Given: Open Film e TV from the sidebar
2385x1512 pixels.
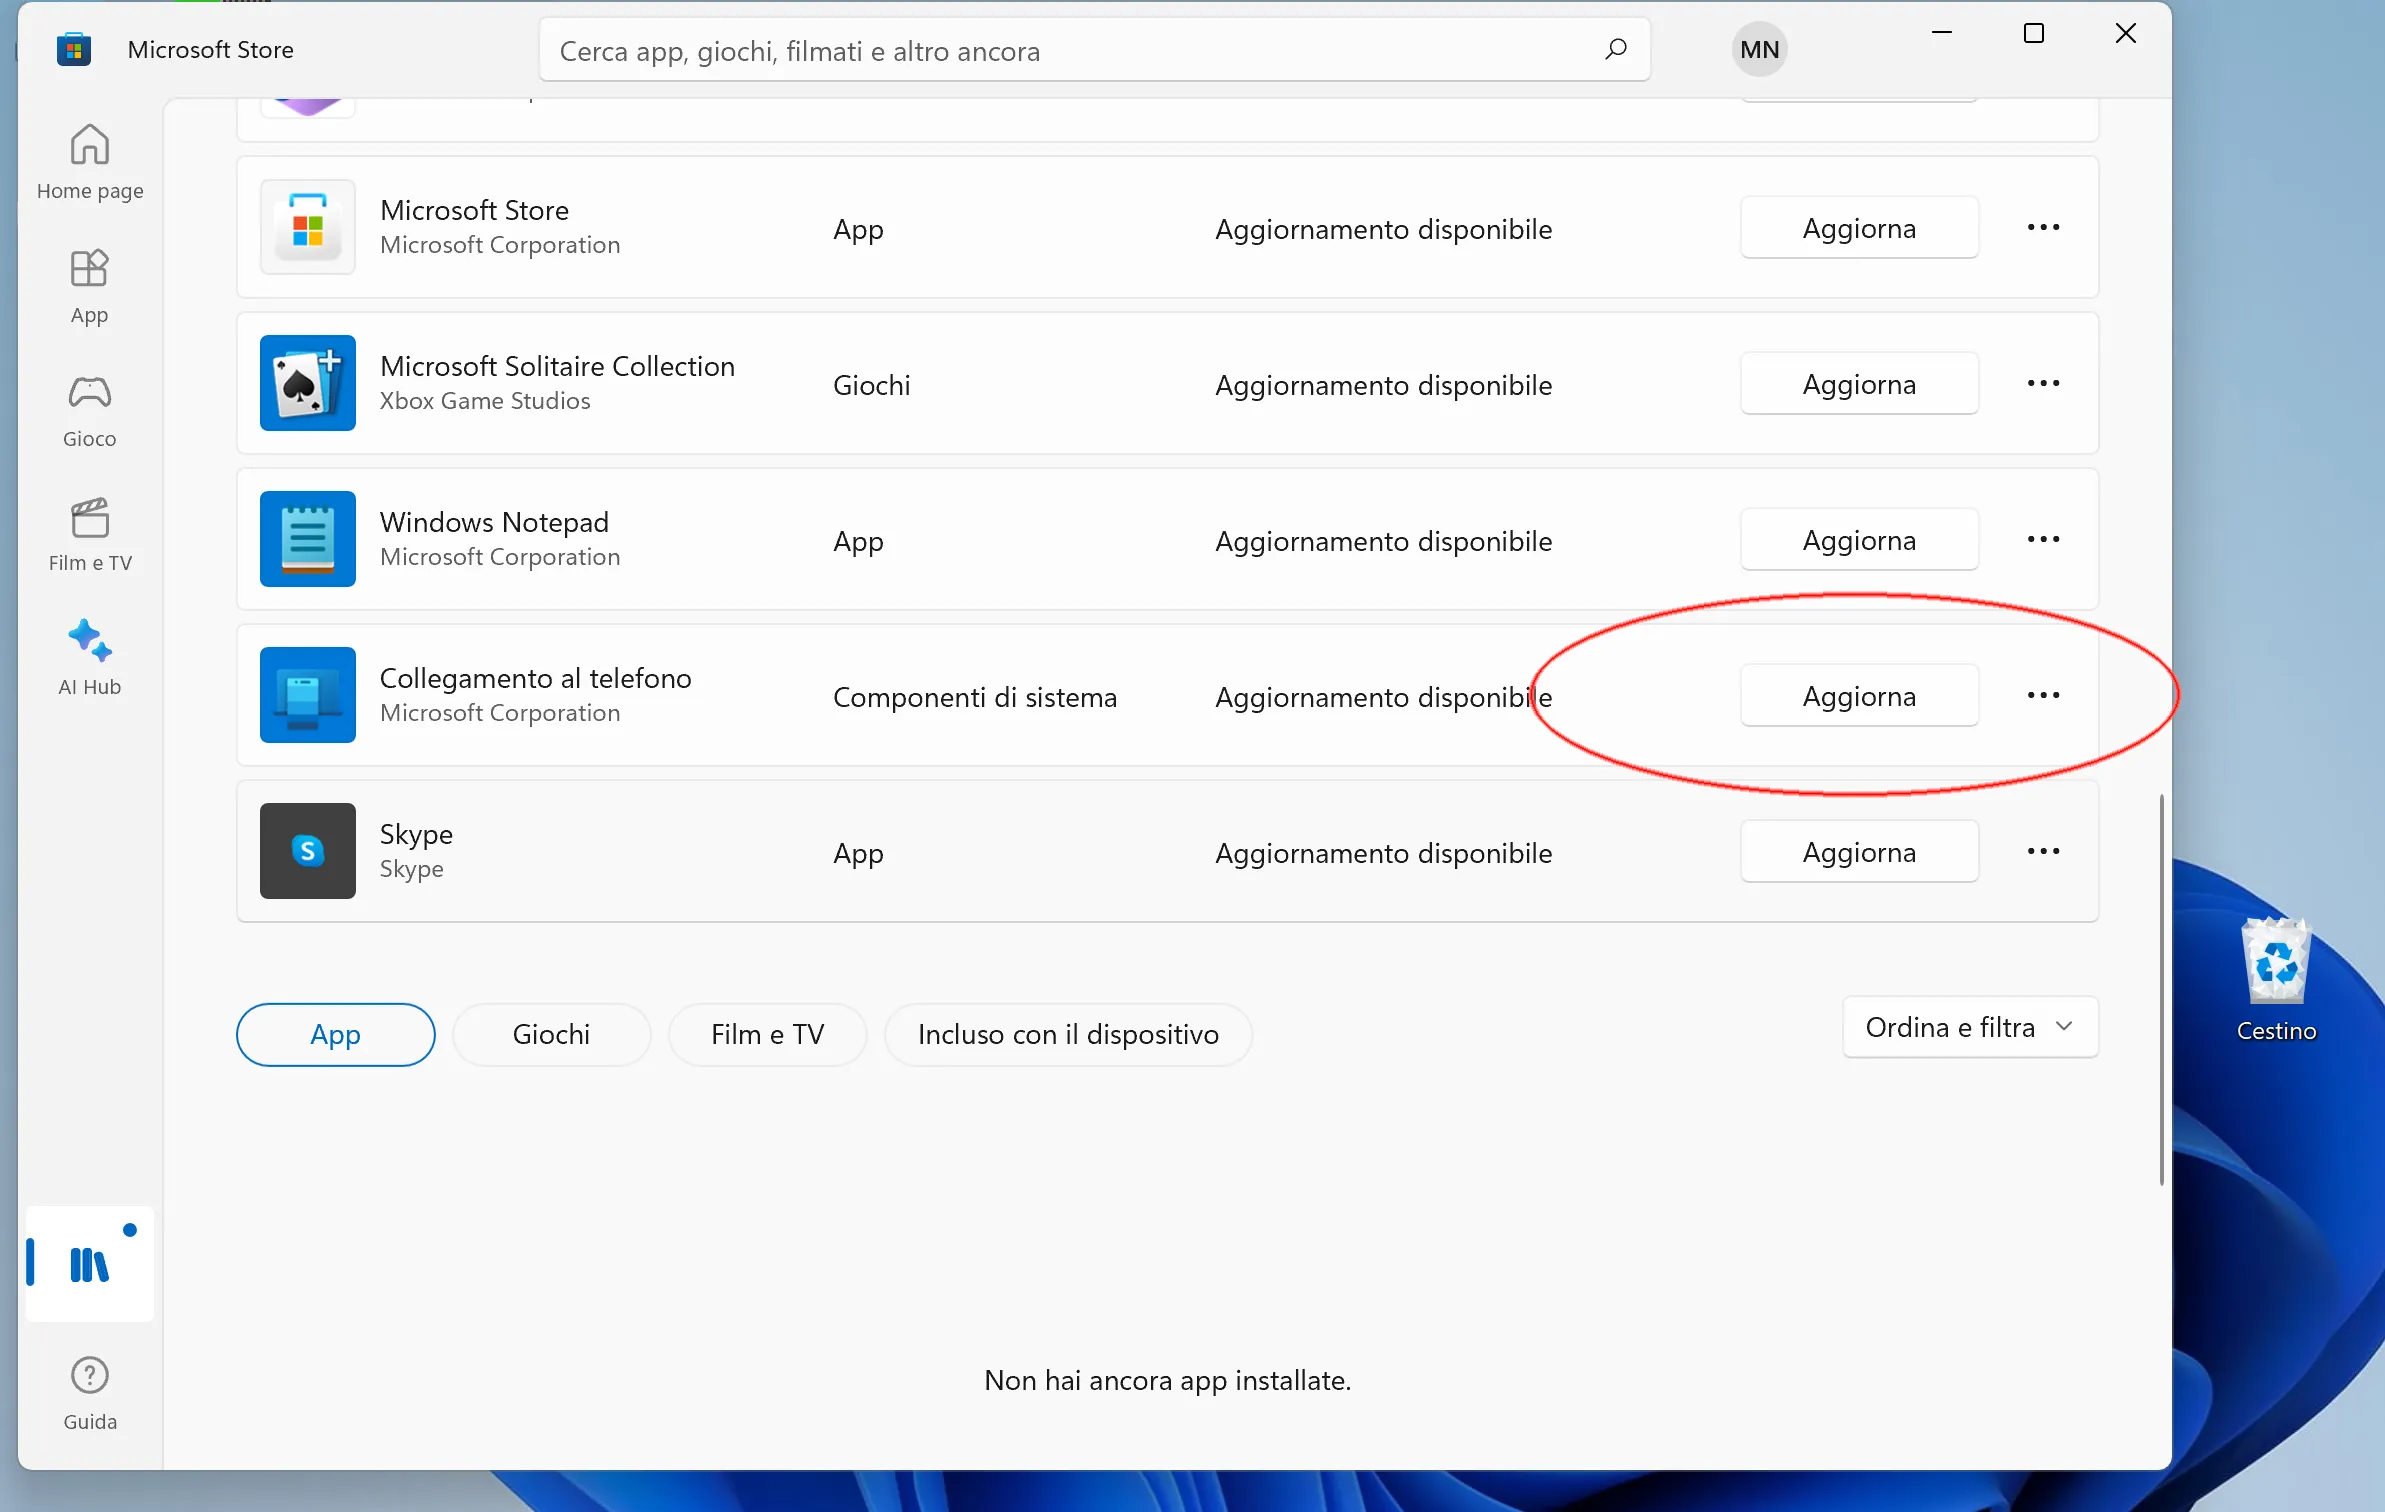Looking at the screenshot, I should click(88, 535).
